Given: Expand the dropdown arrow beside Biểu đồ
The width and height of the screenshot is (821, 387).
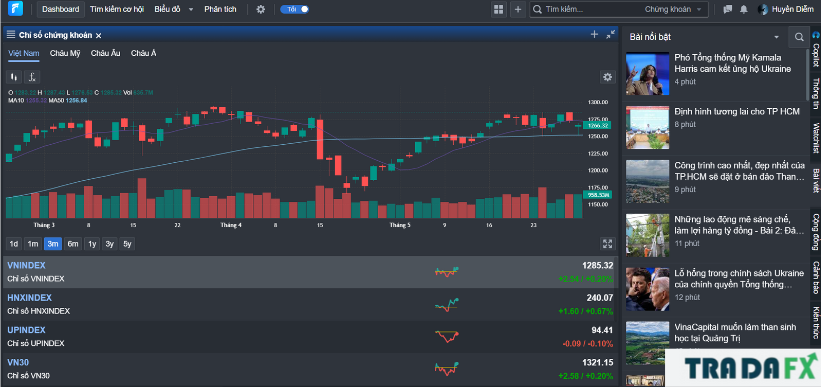Looking at the screenshot, I should [x=191, y=9].
